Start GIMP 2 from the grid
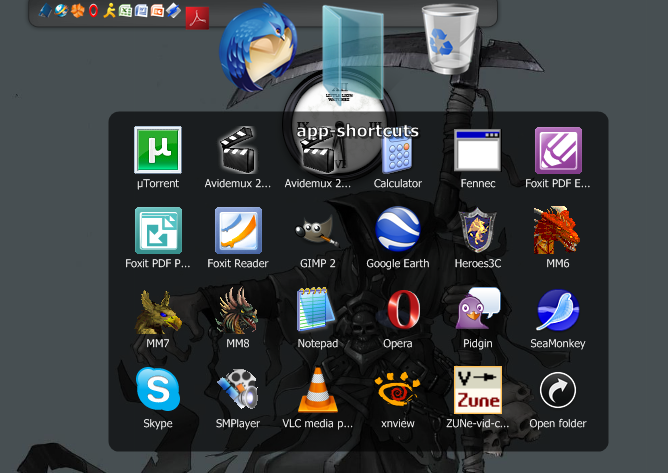 pos(317,231)
